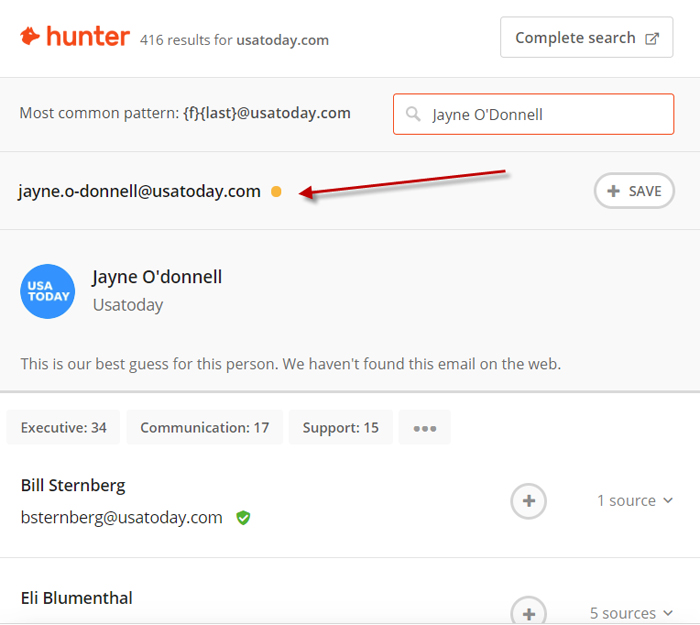Add Bill Sternberg with the plus button
The height and width of the screenshot is (625, 700).
[529, 501]
